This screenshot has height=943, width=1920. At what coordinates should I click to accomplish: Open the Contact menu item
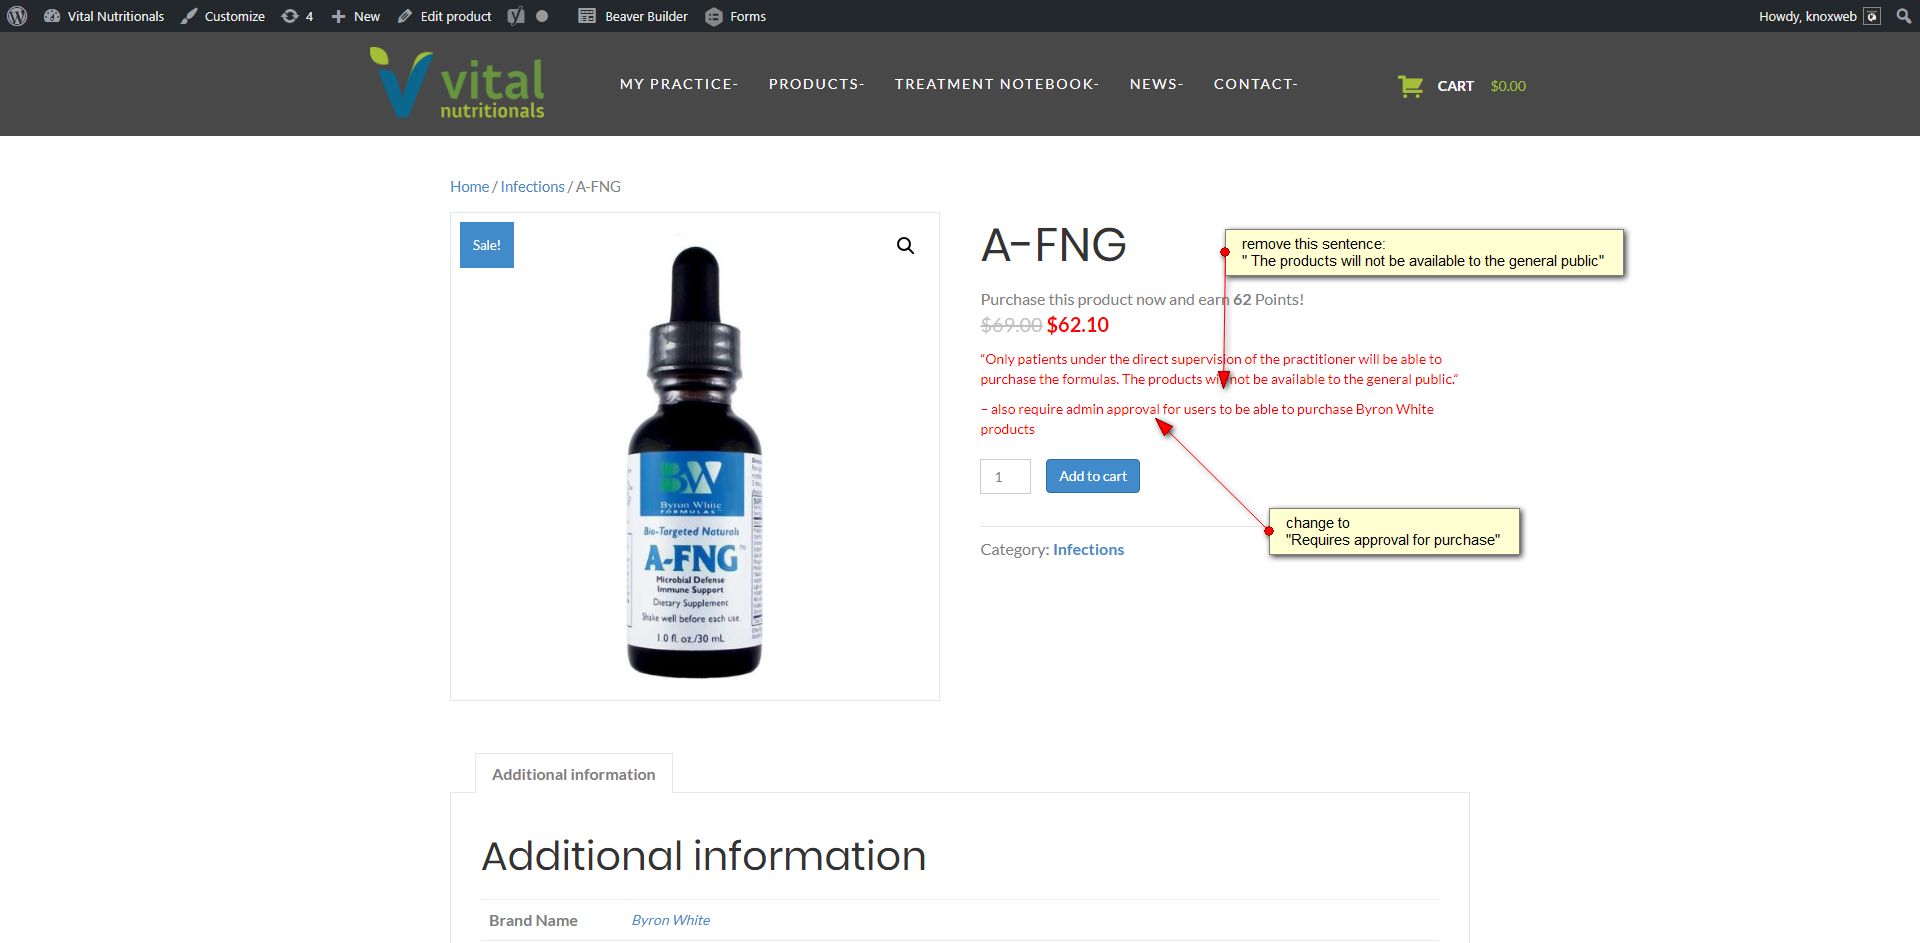(x=1256, y=84)
